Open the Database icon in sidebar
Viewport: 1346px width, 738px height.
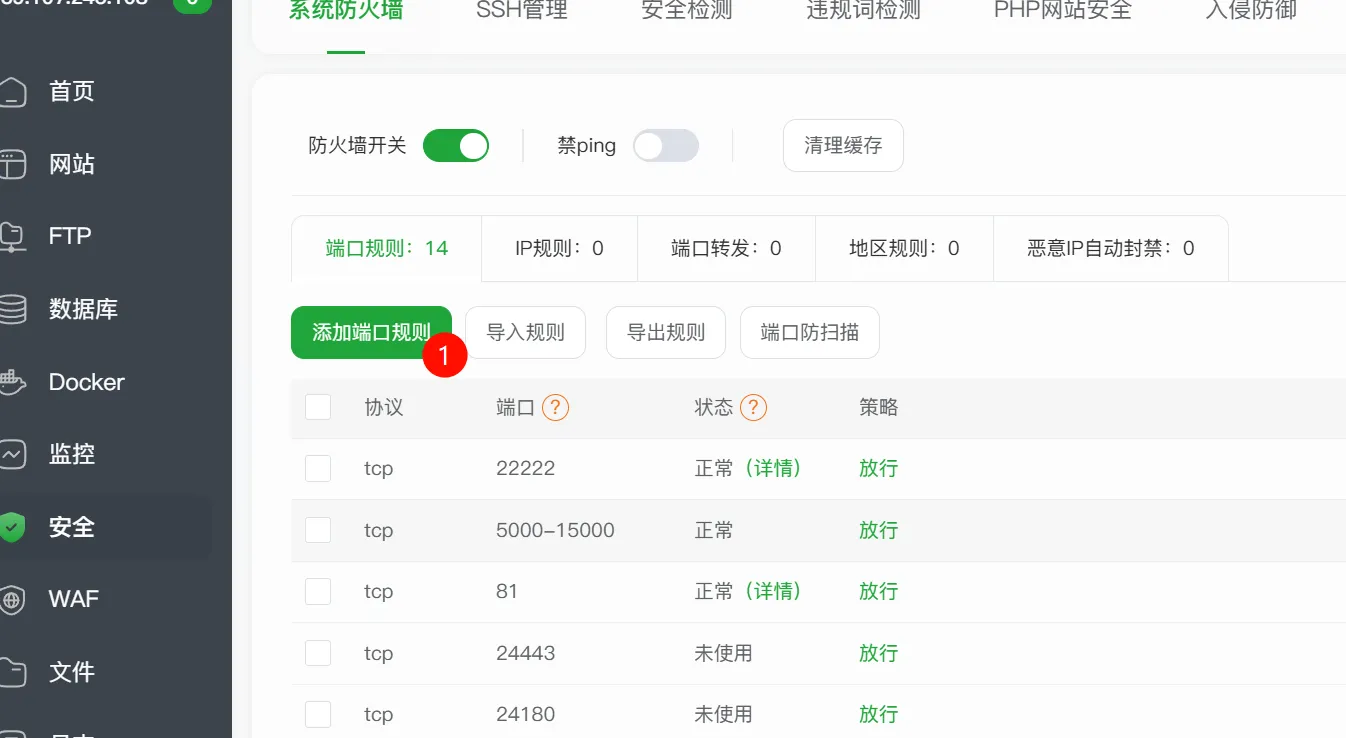[12, 310]
